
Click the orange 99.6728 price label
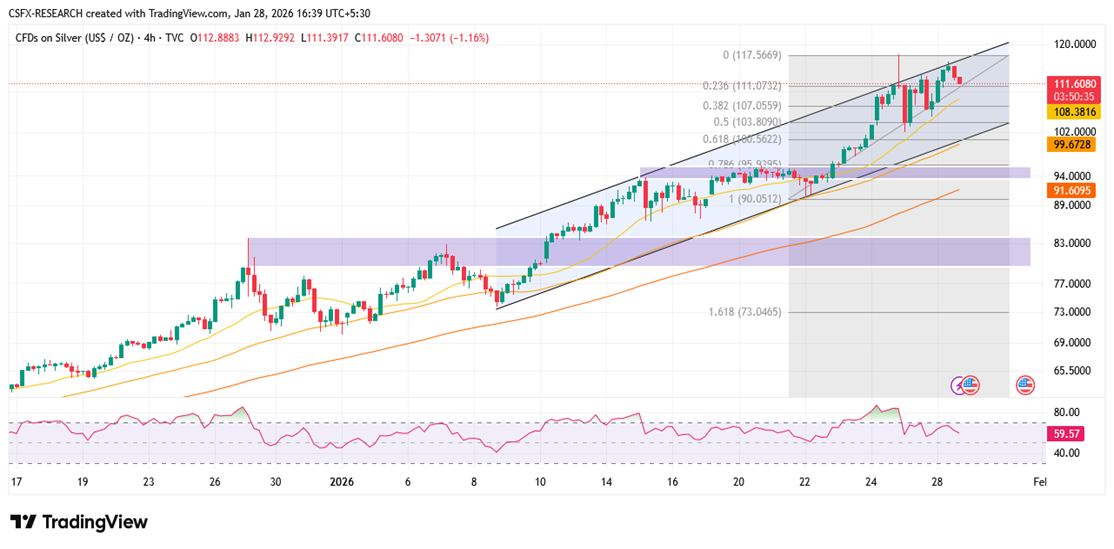pos(1074,145)
